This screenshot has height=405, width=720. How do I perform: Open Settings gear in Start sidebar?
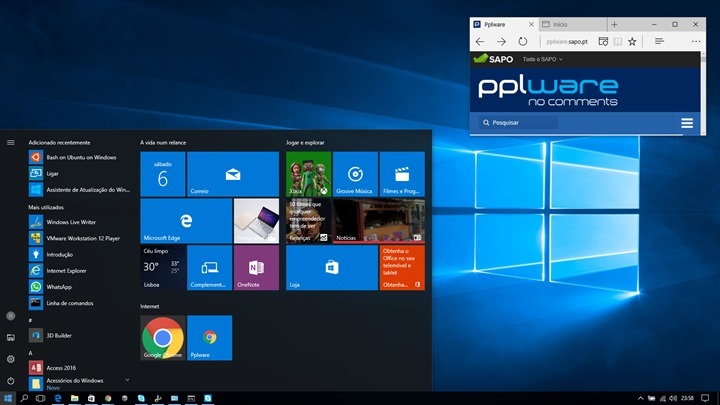pos(11,359)
